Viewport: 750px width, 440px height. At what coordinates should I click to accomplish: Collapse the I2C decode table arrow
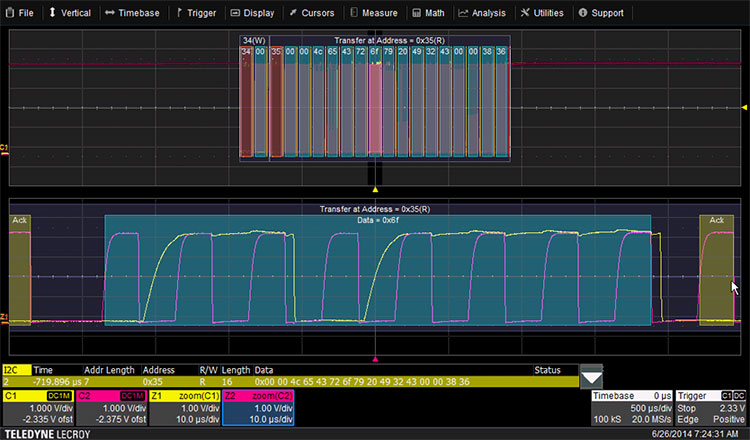[x=591, y=378]
